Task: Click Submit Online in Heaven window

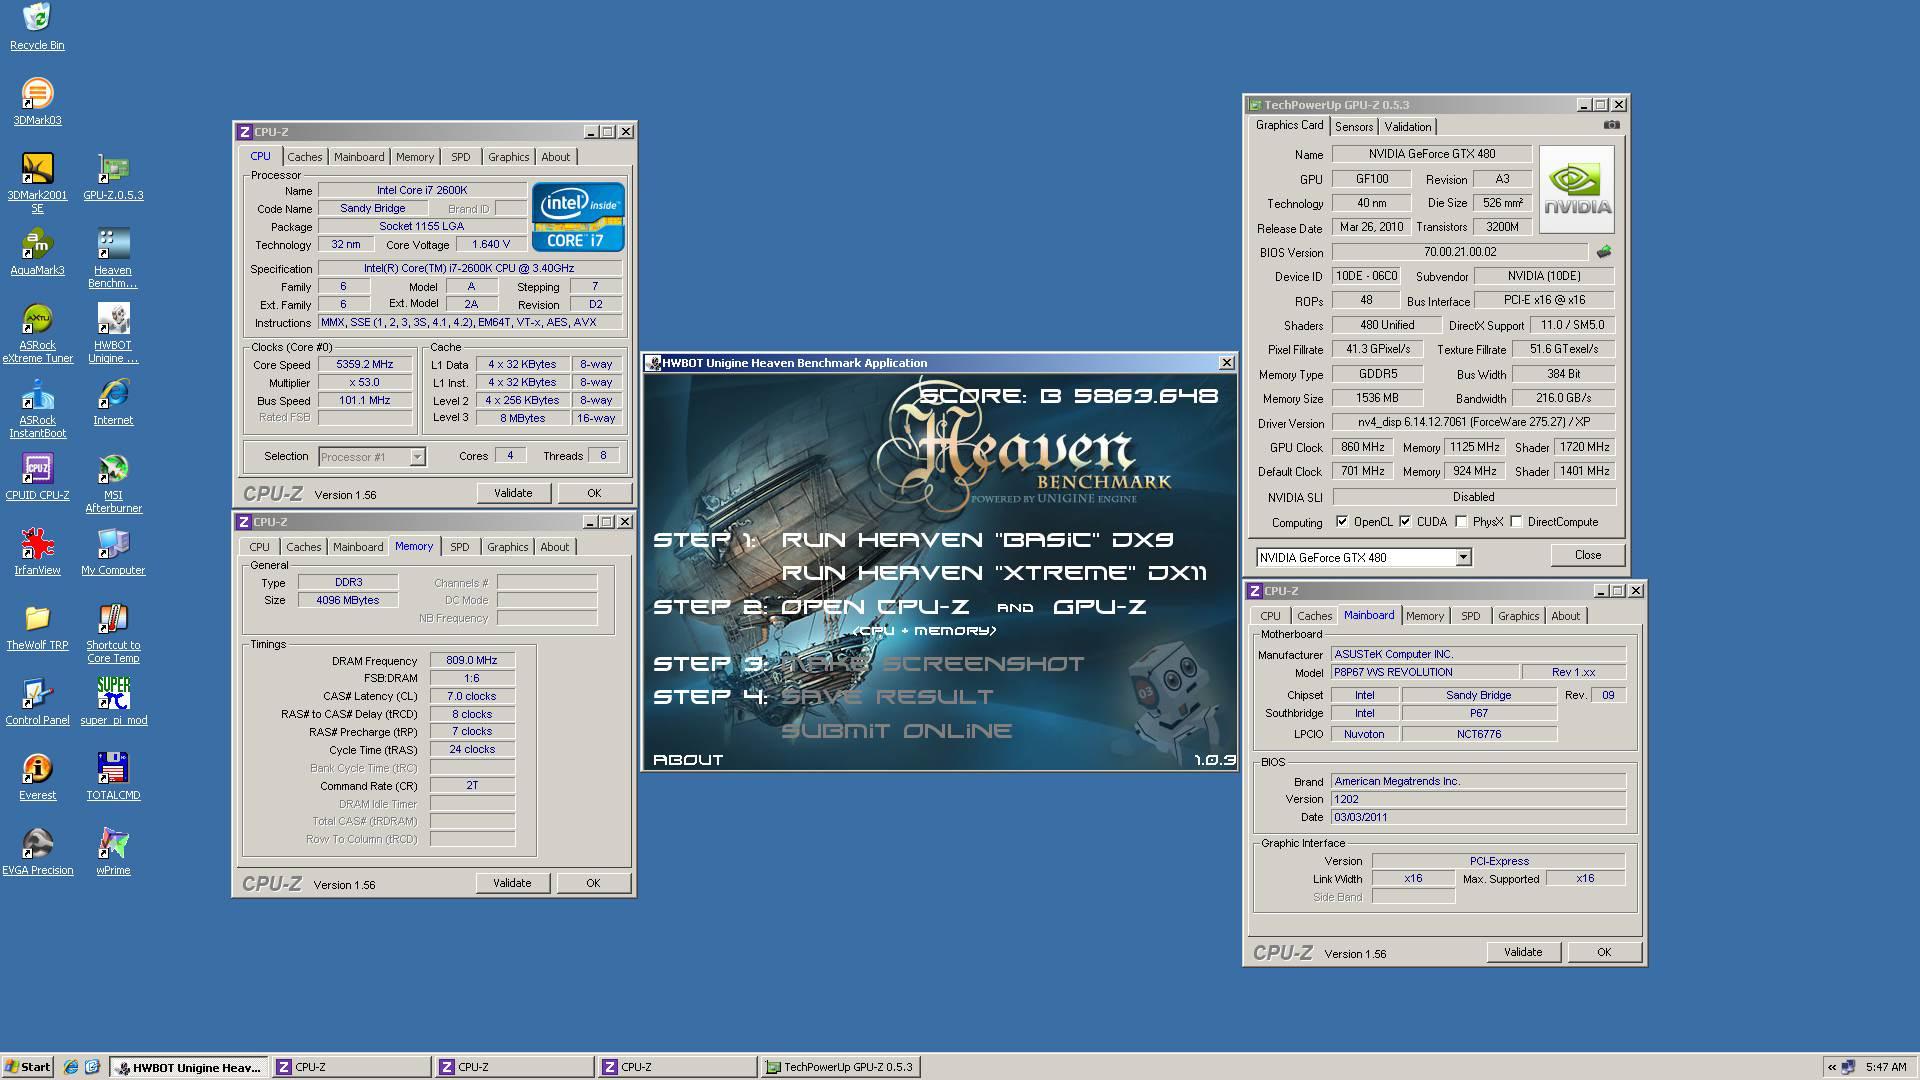Action: 896,731
